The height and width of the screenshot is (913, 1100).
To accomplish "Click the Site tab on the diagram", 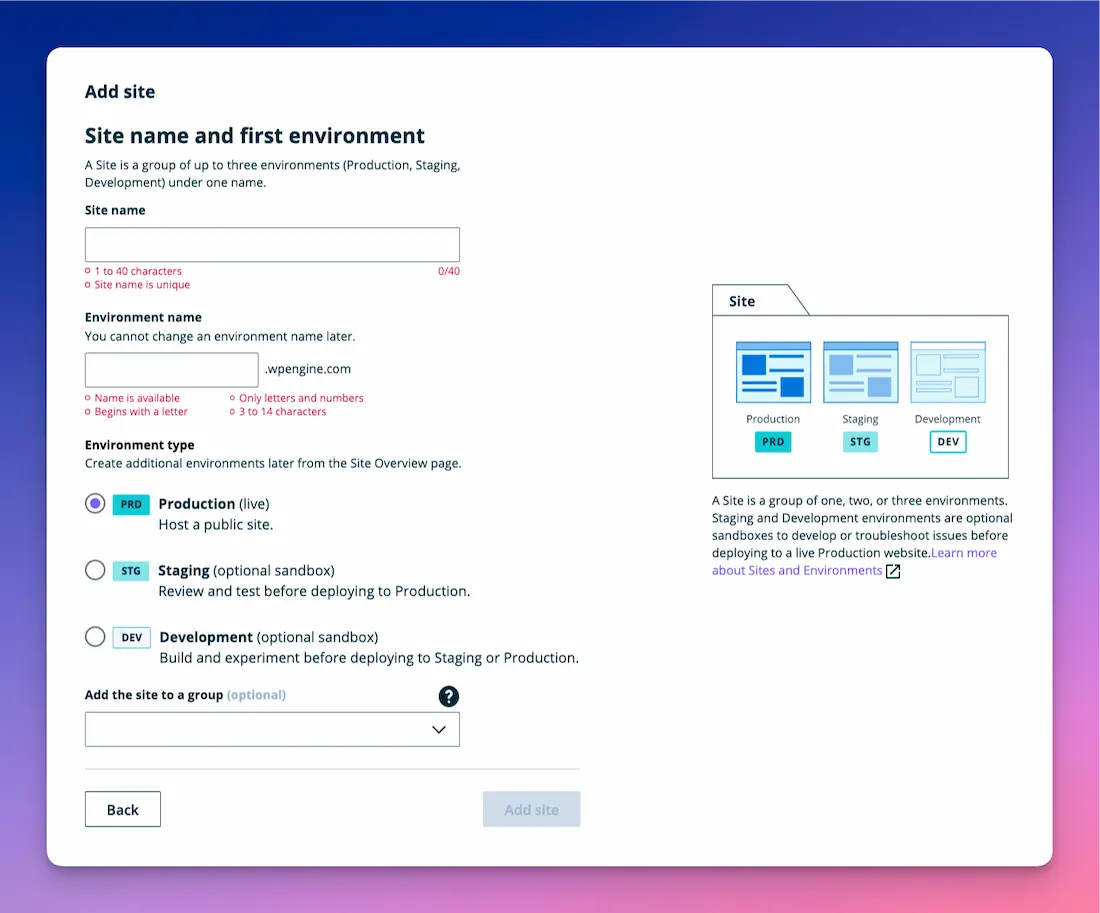I will (x=742, y=300).
